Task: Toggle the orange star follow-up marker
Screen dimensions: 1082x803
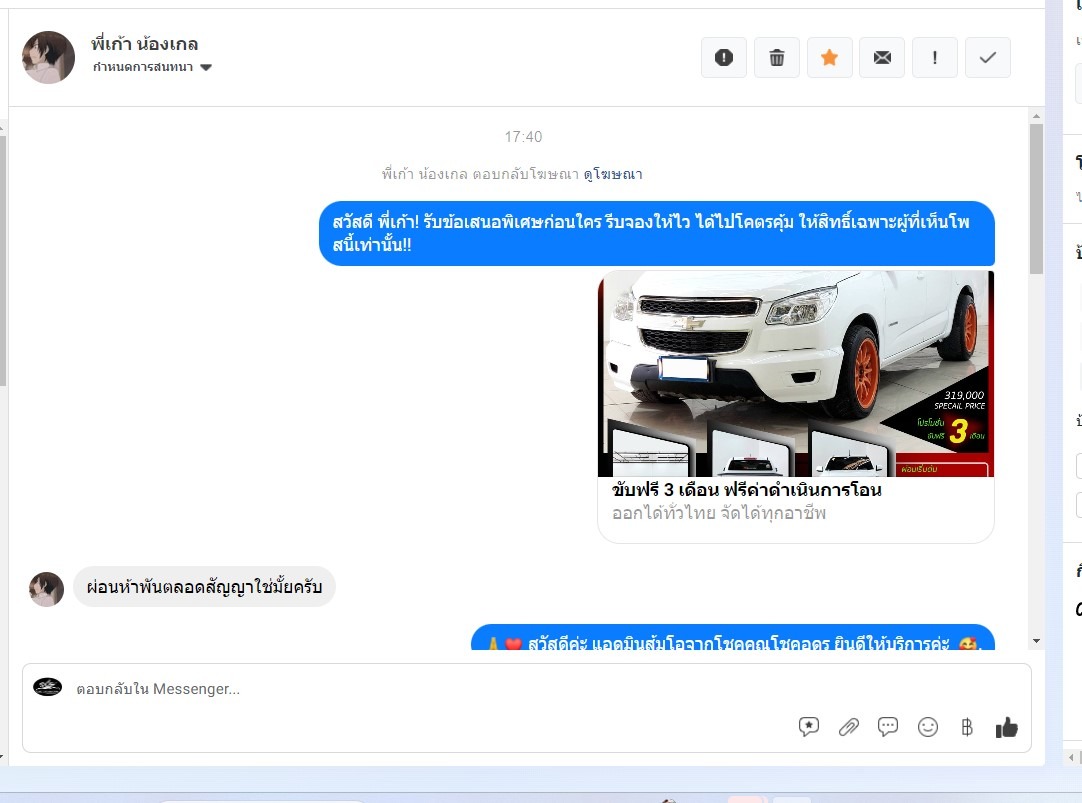Action: [x=829, y=58]
